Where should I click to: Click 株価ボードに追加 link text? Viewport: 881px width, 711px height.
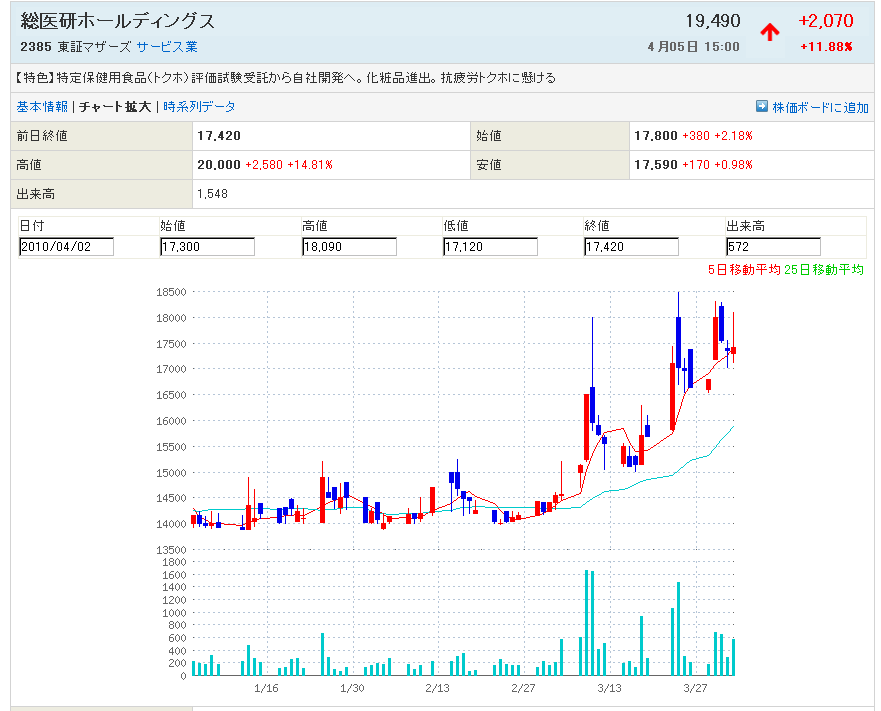(x=820, y=108)
